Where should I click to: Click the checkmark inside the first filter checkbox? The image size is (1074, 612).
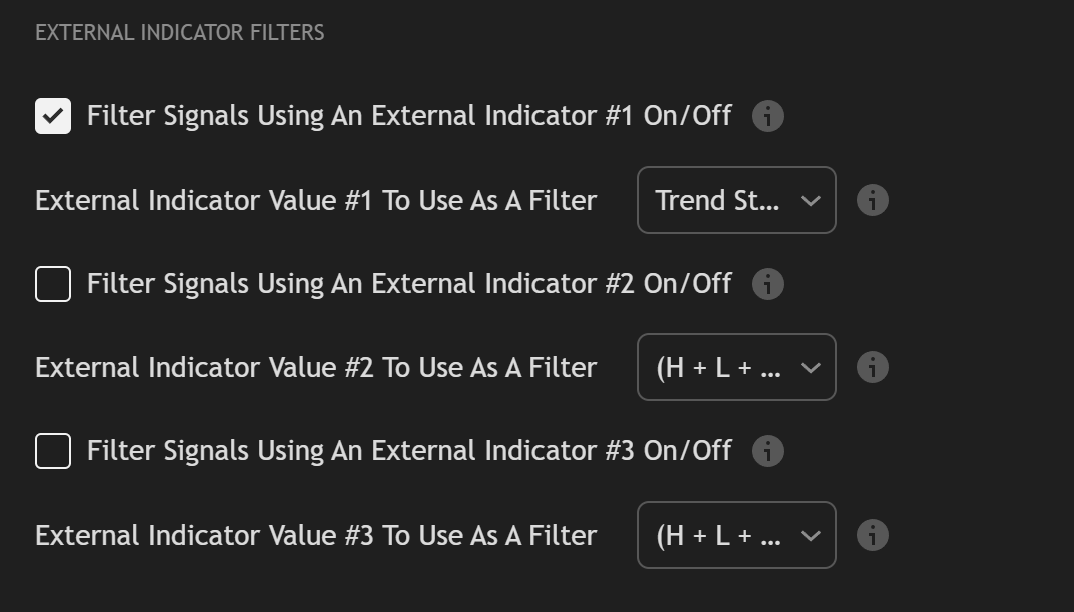(x=53, y=116)
